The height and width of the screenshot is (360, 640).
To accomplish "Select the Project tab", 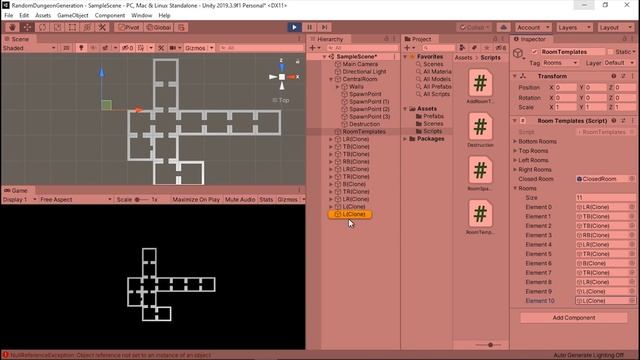I will click(x=418, y=39).
